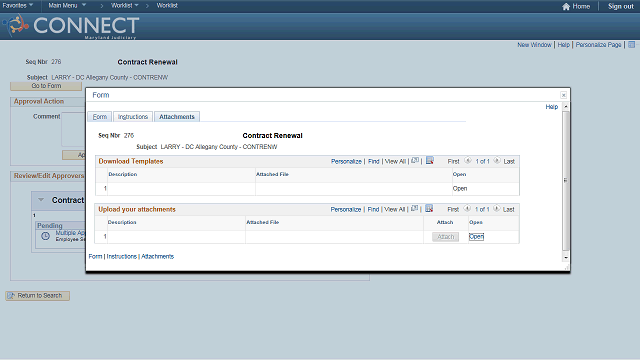
Task: Zoom Download Templates grid popup icon
Action: tap(415, 161)
